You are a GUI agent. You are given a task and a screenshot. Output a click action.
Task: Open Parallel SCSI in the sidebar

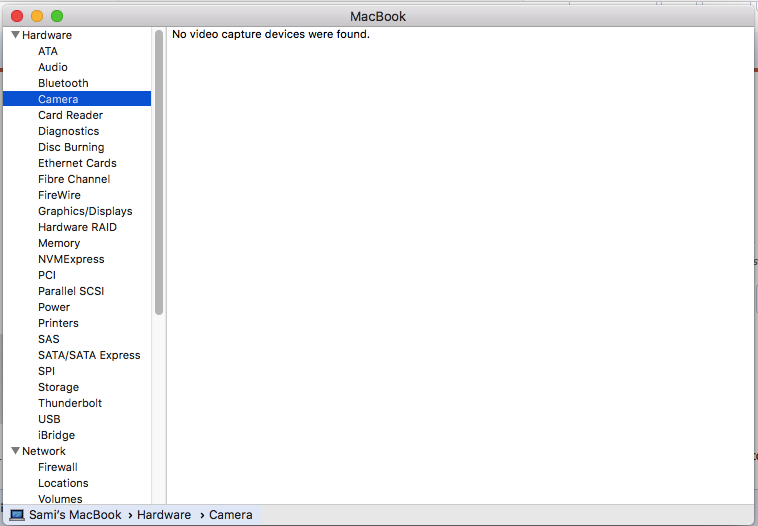(71, 291)
